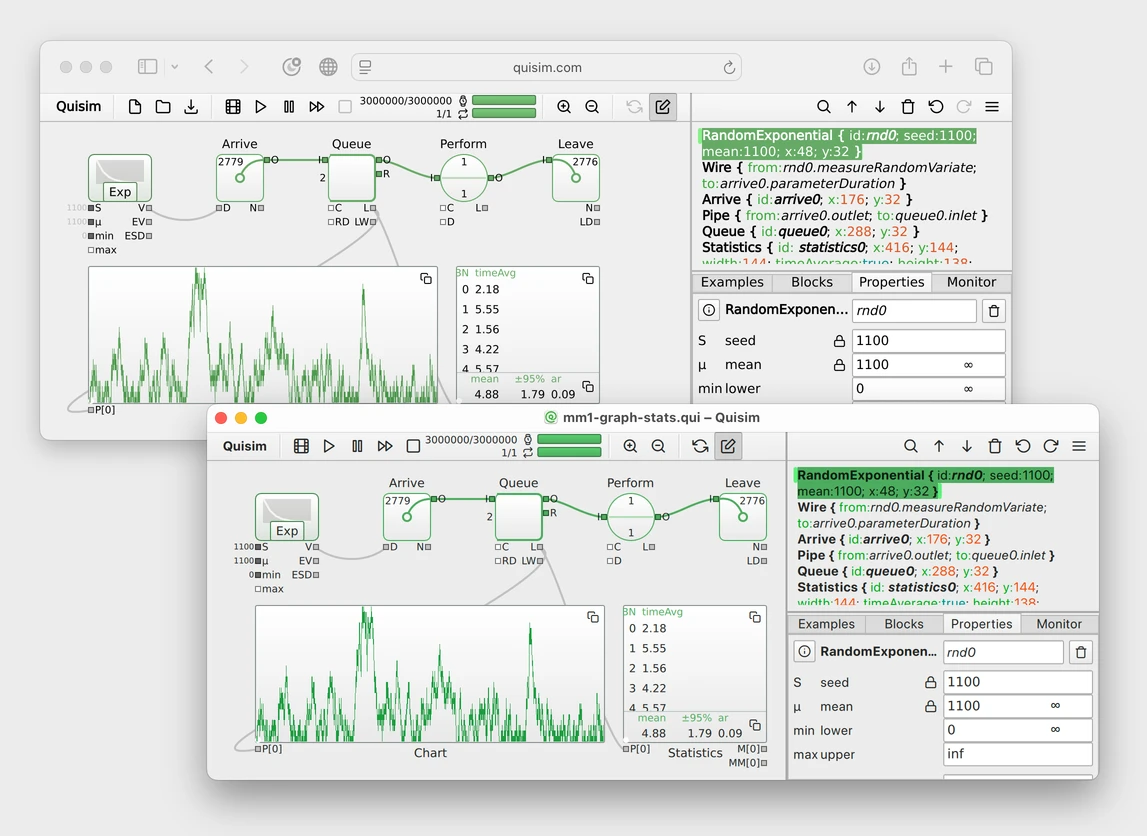Stop simulation square in front window

tap(413, 446)
